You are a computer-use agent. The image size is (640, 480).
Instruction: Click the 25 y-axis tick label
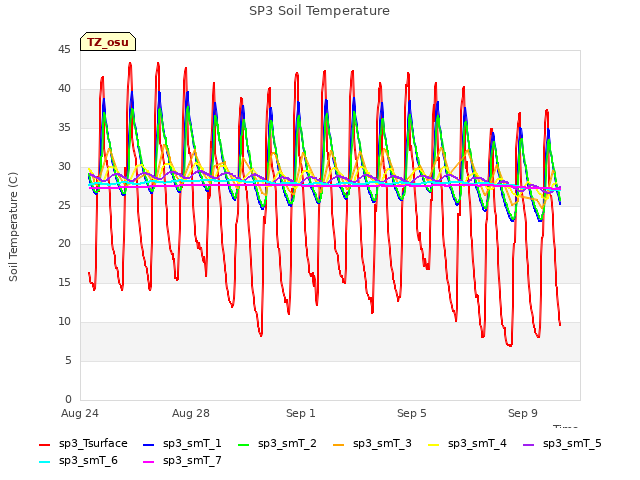click(64, 205)
